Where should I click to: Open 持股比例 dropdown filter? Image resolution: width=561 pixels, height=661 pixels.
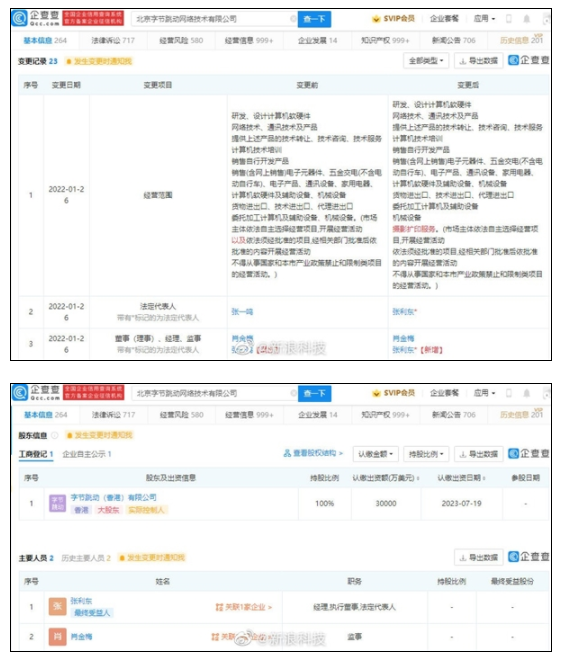[x=426, y=454]
